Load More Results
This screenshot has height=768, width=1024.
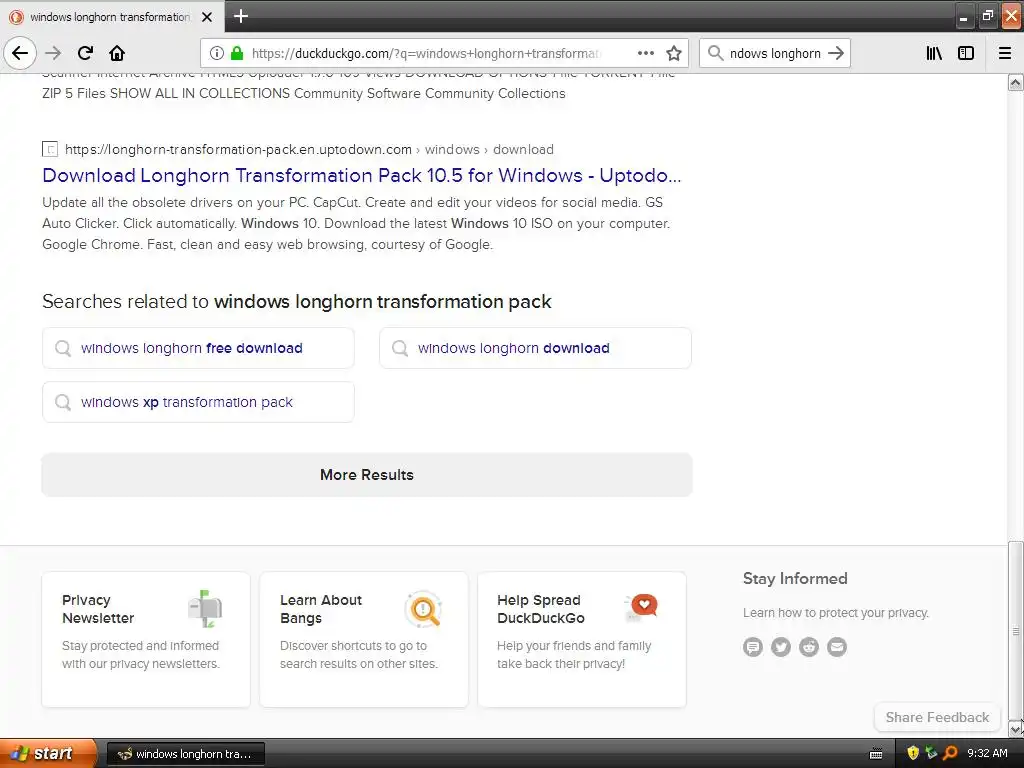point(367,475)
